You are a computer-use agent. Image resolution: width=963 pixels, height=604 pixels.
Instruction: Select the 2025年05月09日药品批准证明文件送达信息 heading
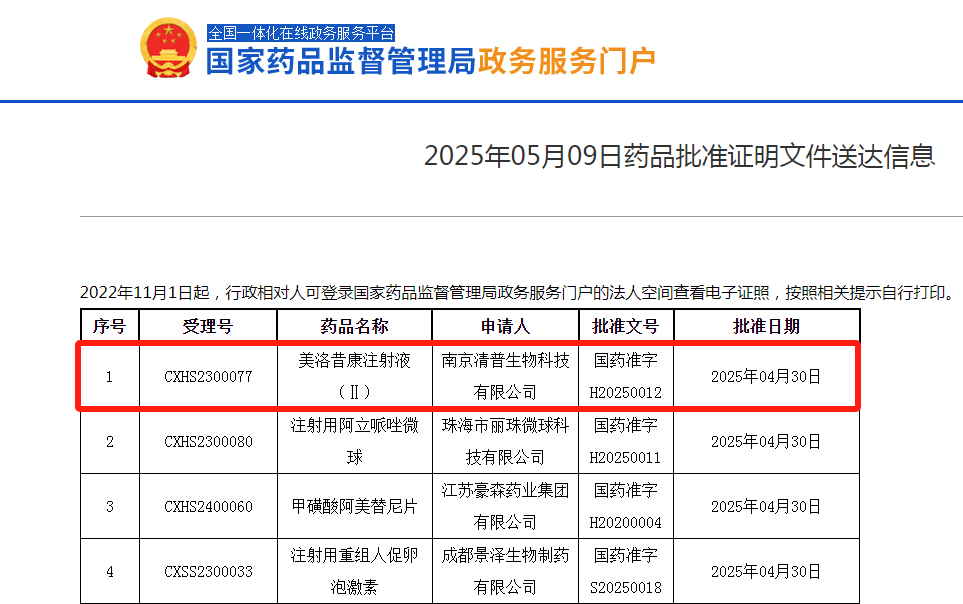tap(679, 155)
